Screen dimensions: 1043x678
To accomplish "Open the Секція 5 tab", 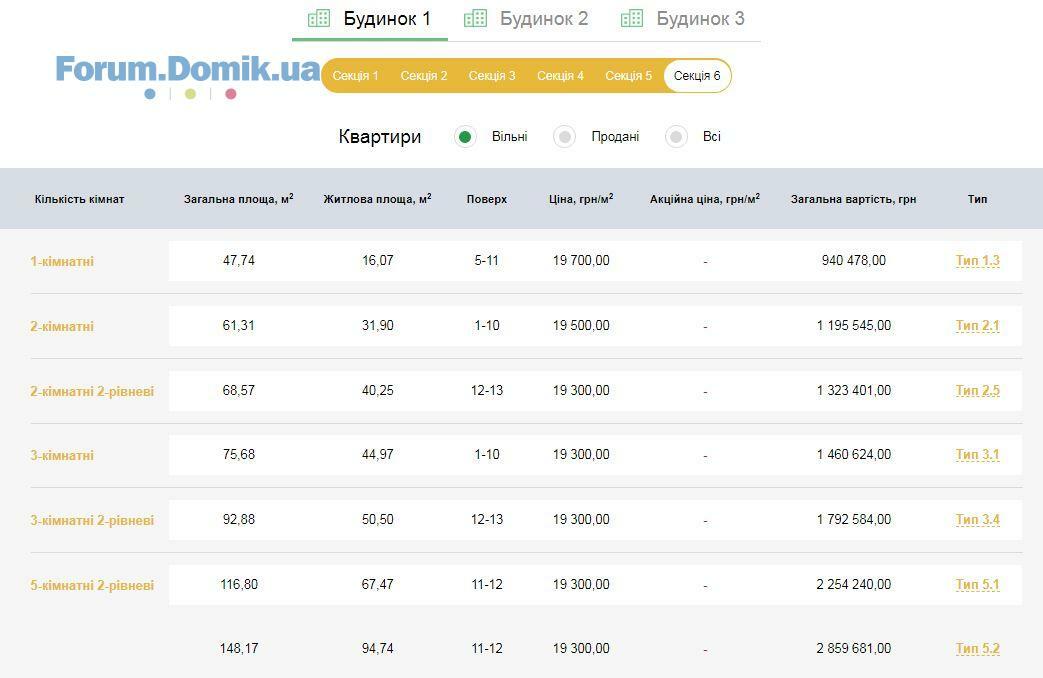I will tap(628, 76).
